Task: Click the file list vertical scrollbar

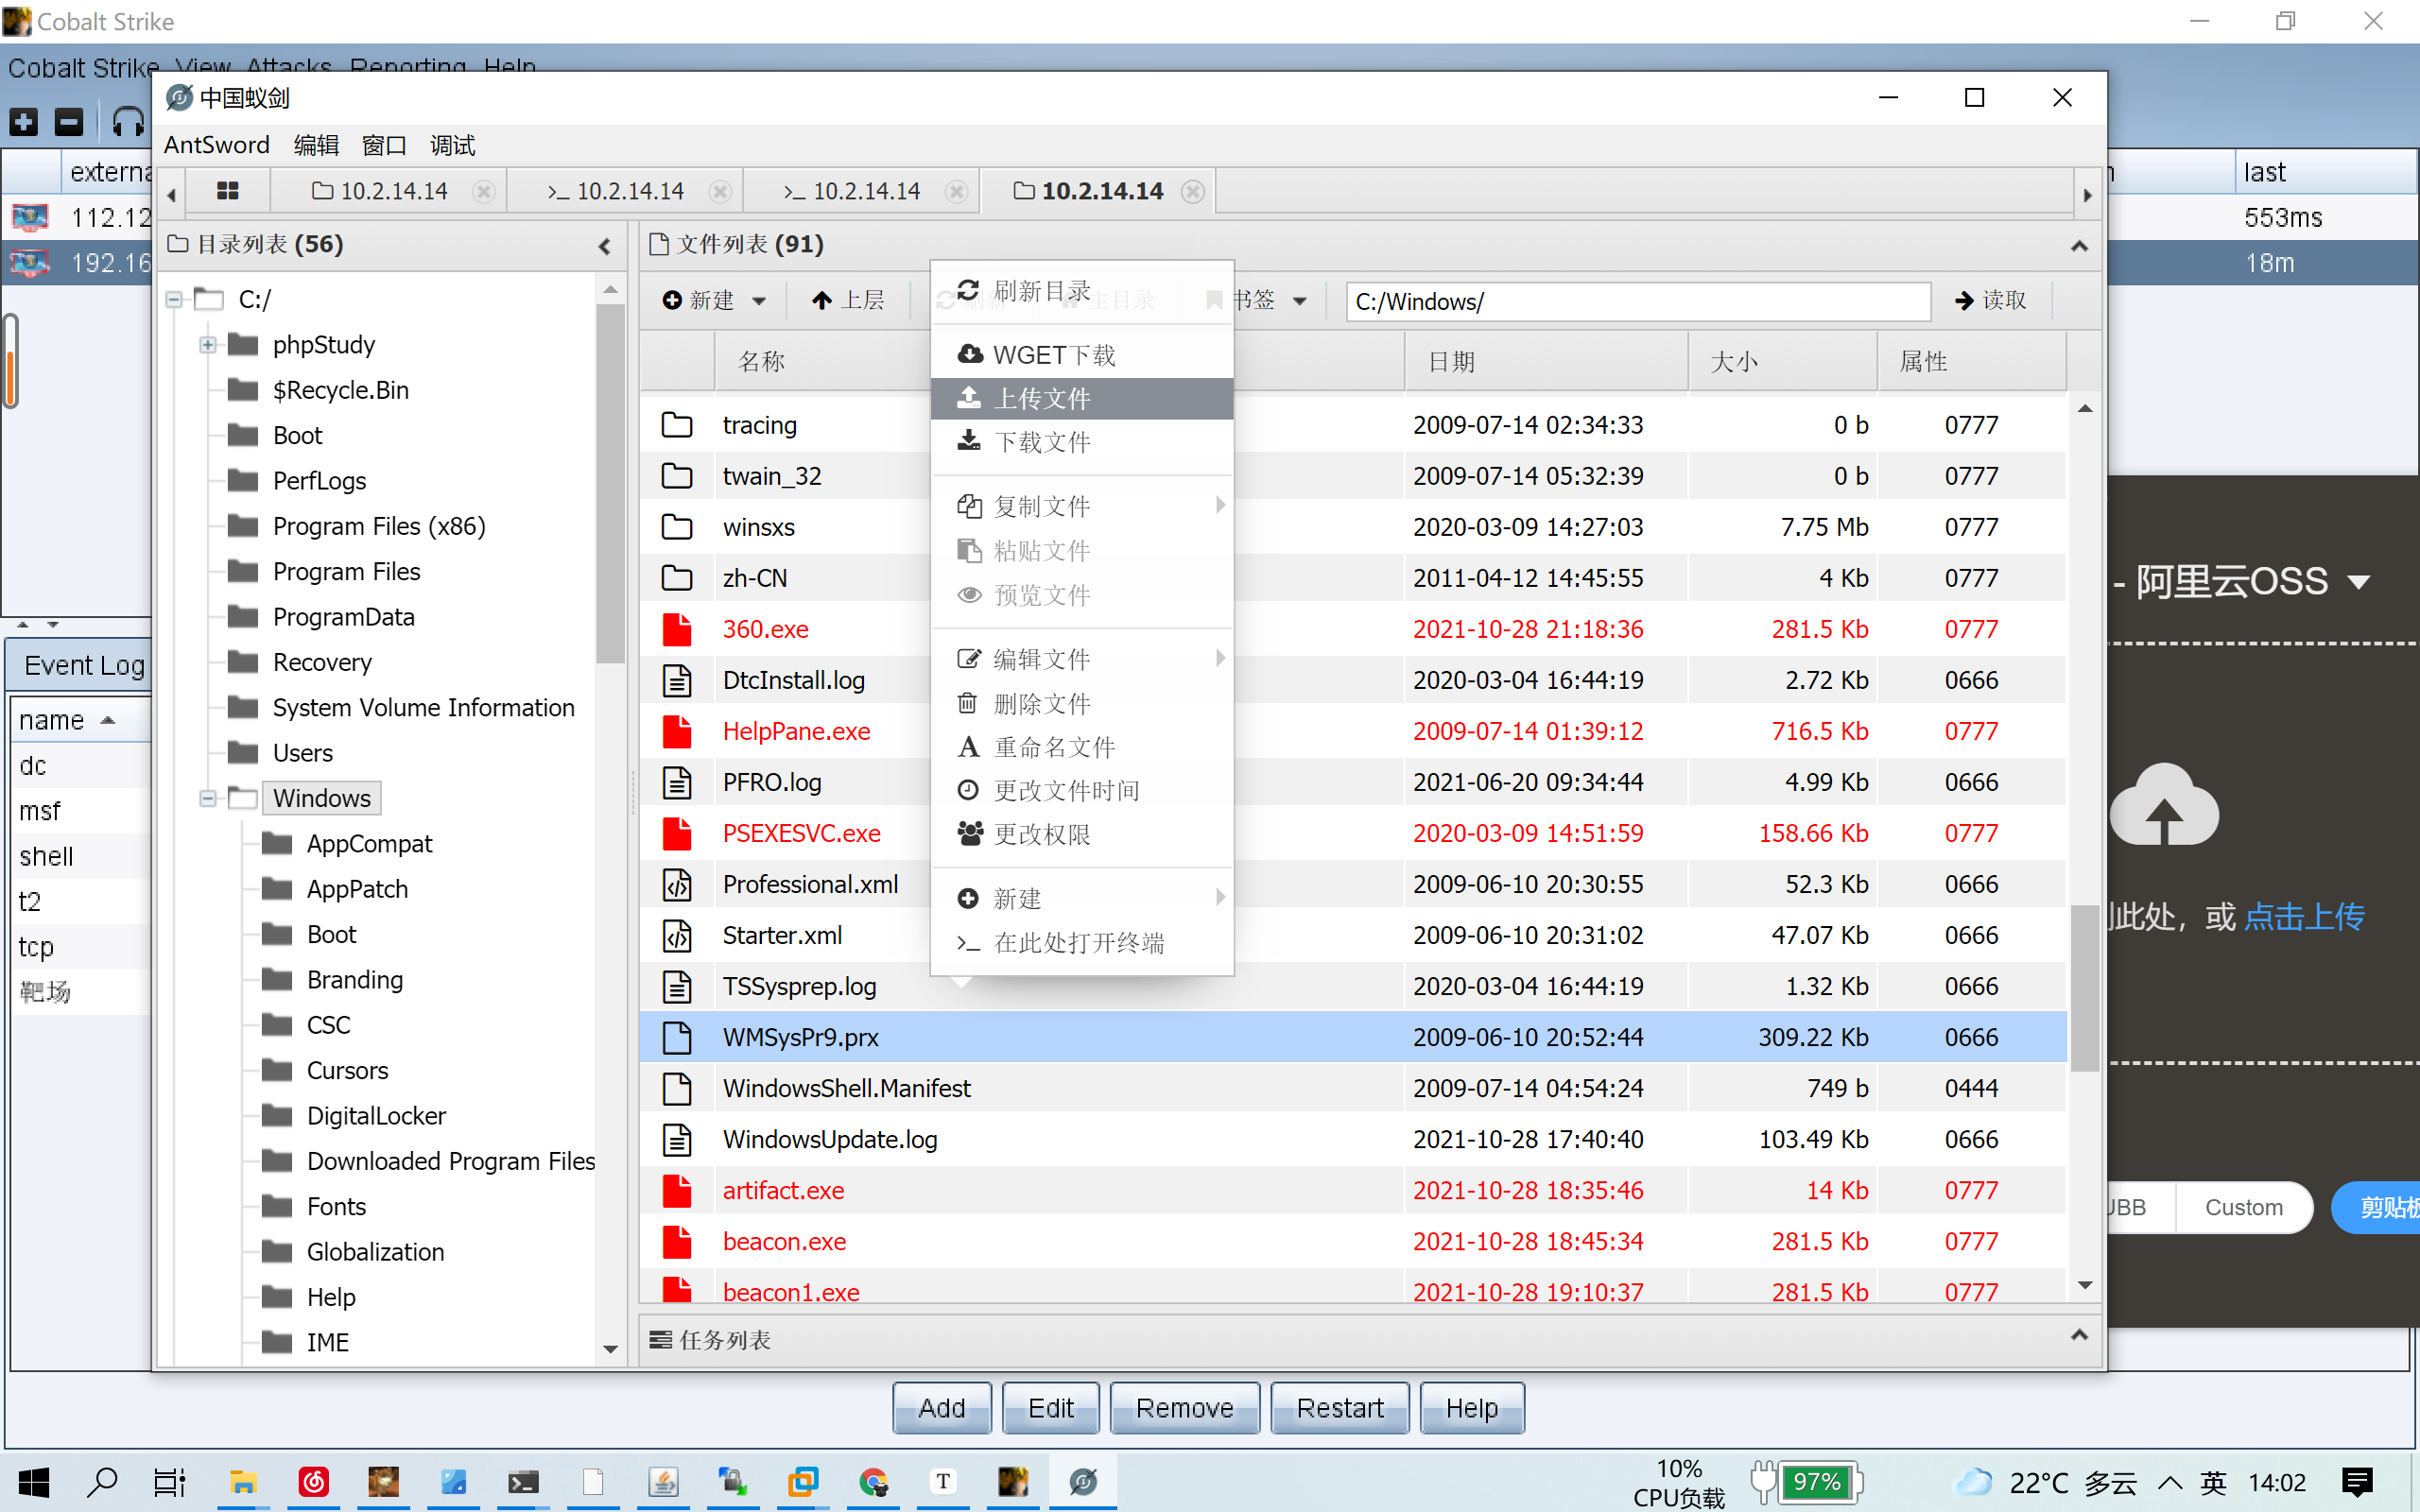Action: pyautogui.click(x=2084, y=987)
